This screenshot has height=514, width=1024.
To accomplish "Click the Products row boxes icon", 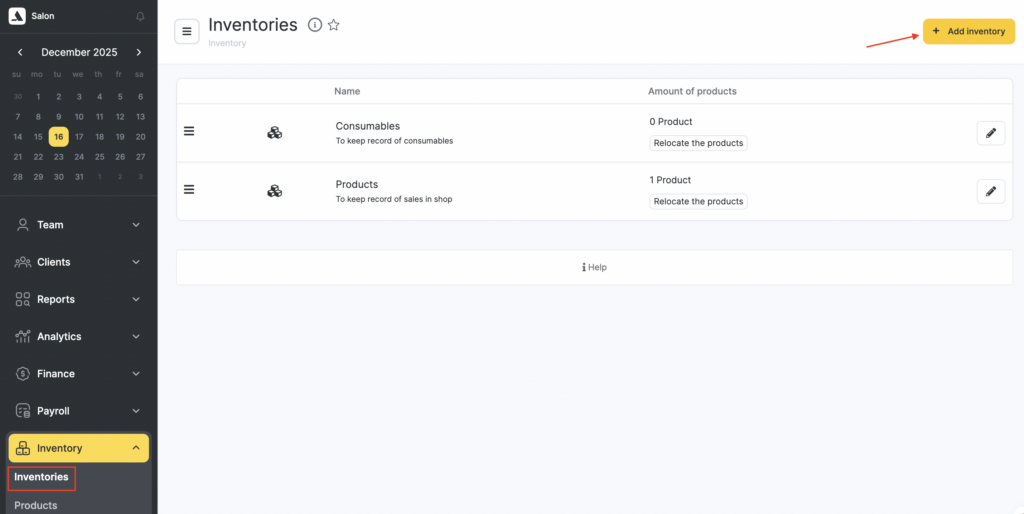I will [x=274, y=191].
